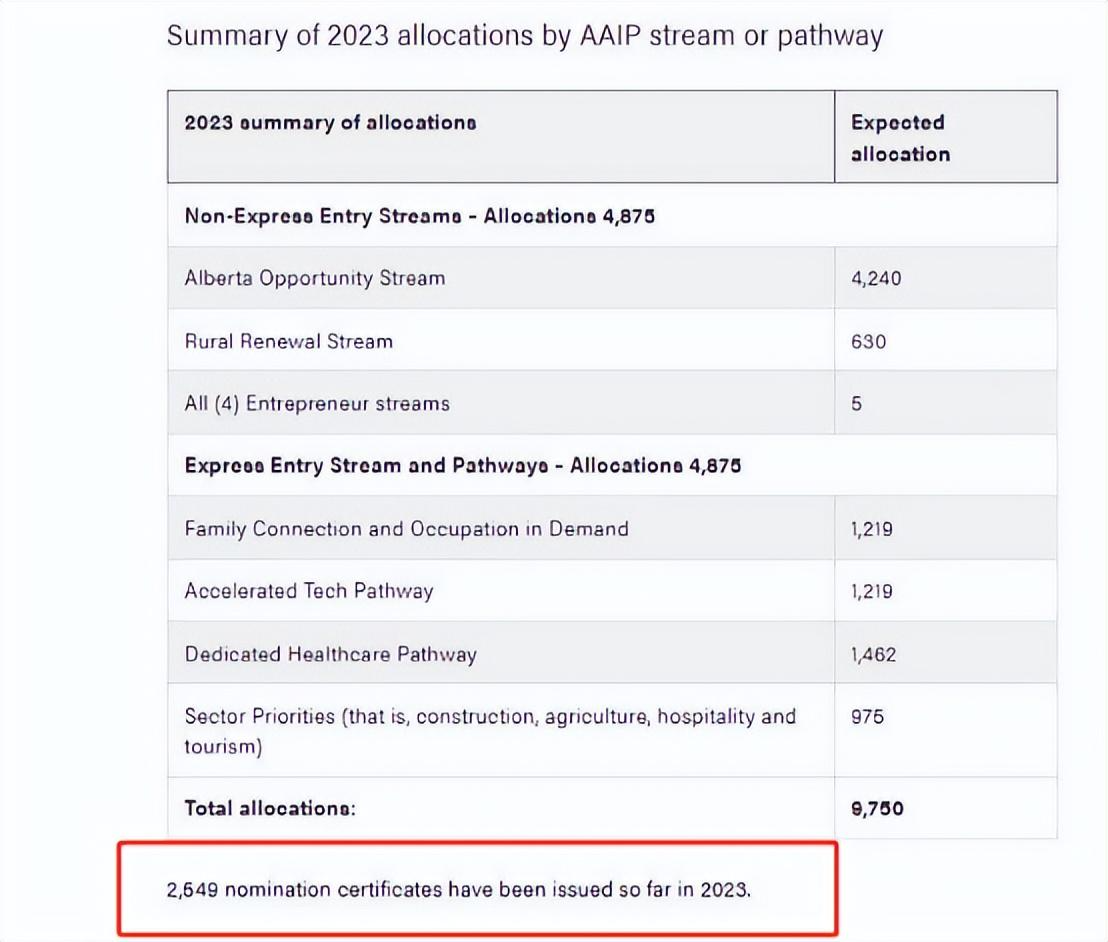Screen dimensions: 1108x942
Task: Select the 1,462 allocation value
Action: pyautogui.click(x=873, y=655)
